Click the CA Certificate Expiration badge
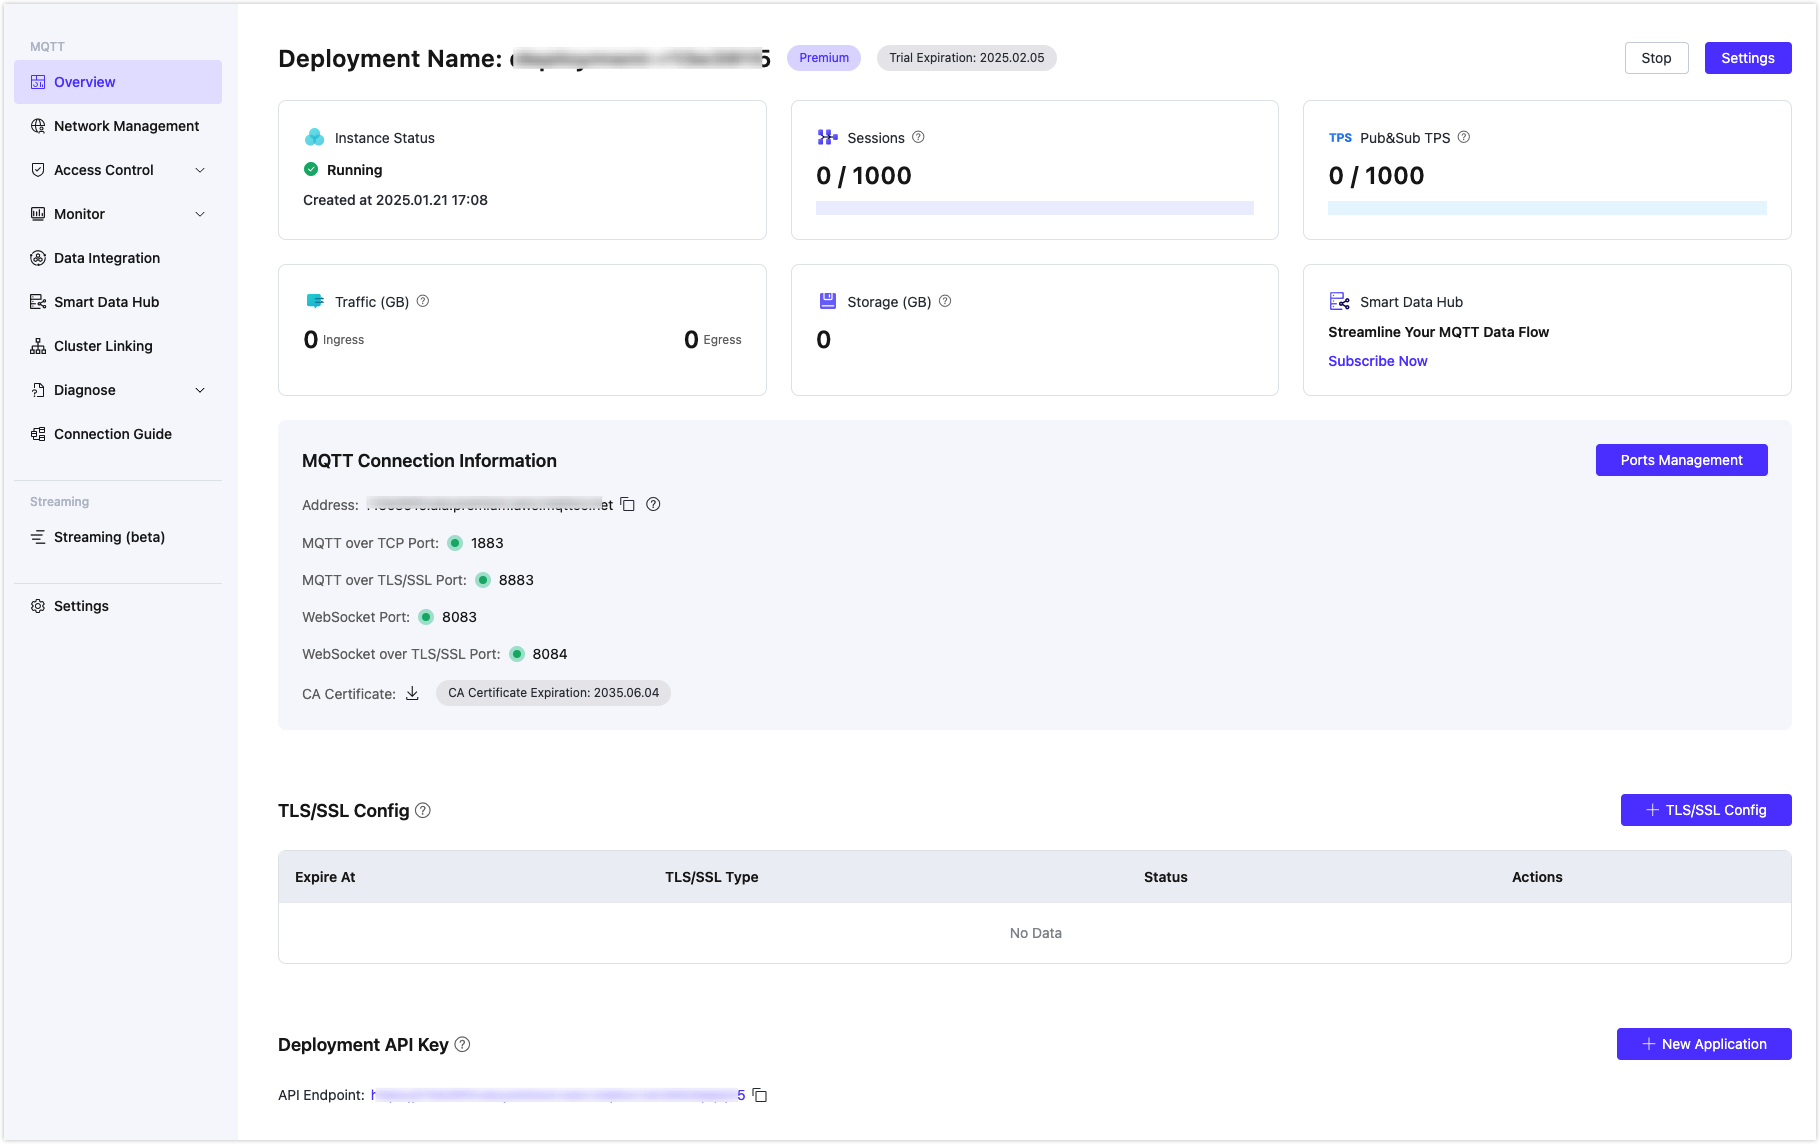This screenshot has height=1144, width=1820. 553,693
